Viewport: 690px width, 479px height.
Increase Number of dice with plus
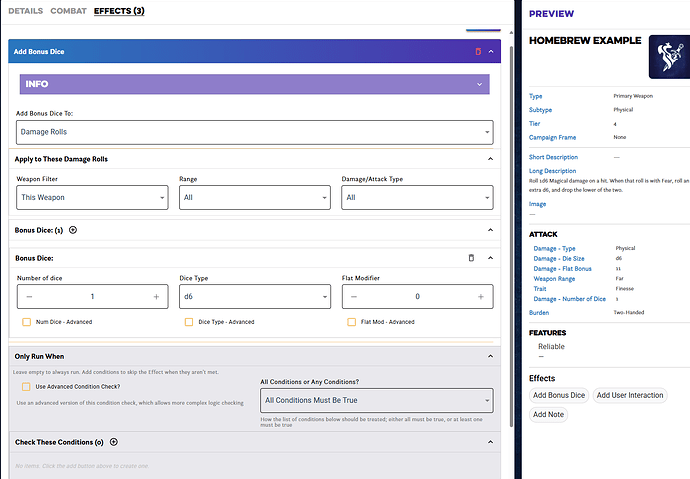pyautogui.click(x=156, y=296)
